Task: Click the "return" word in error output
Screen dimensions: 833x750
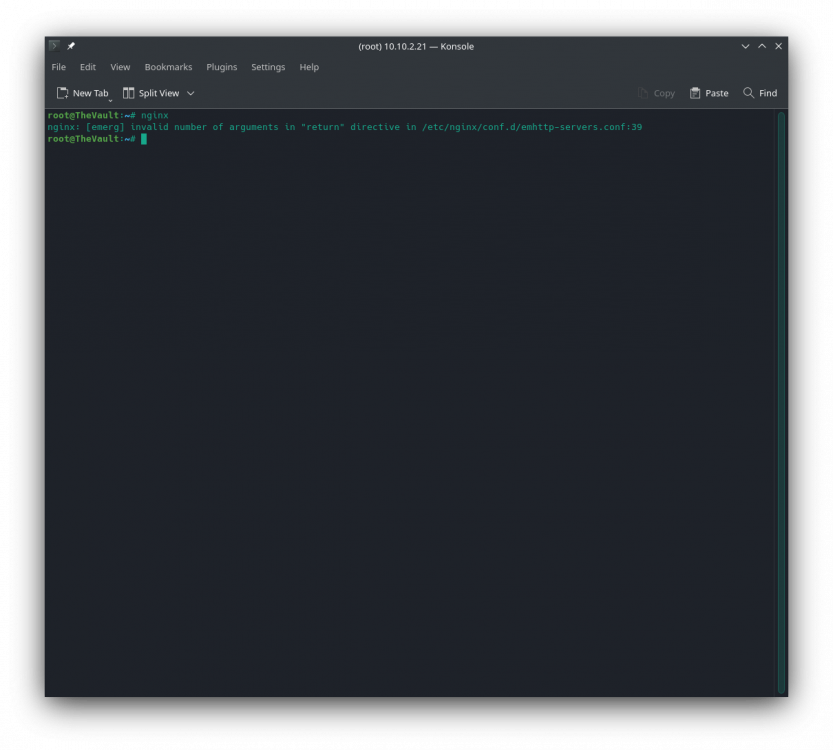Action: pos(322,127)
